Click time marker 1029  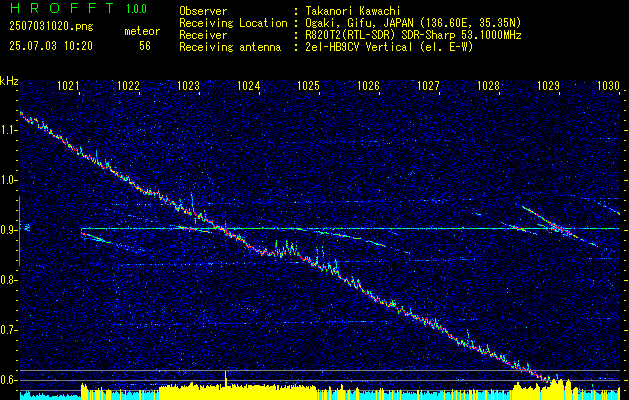click(549, 85)
